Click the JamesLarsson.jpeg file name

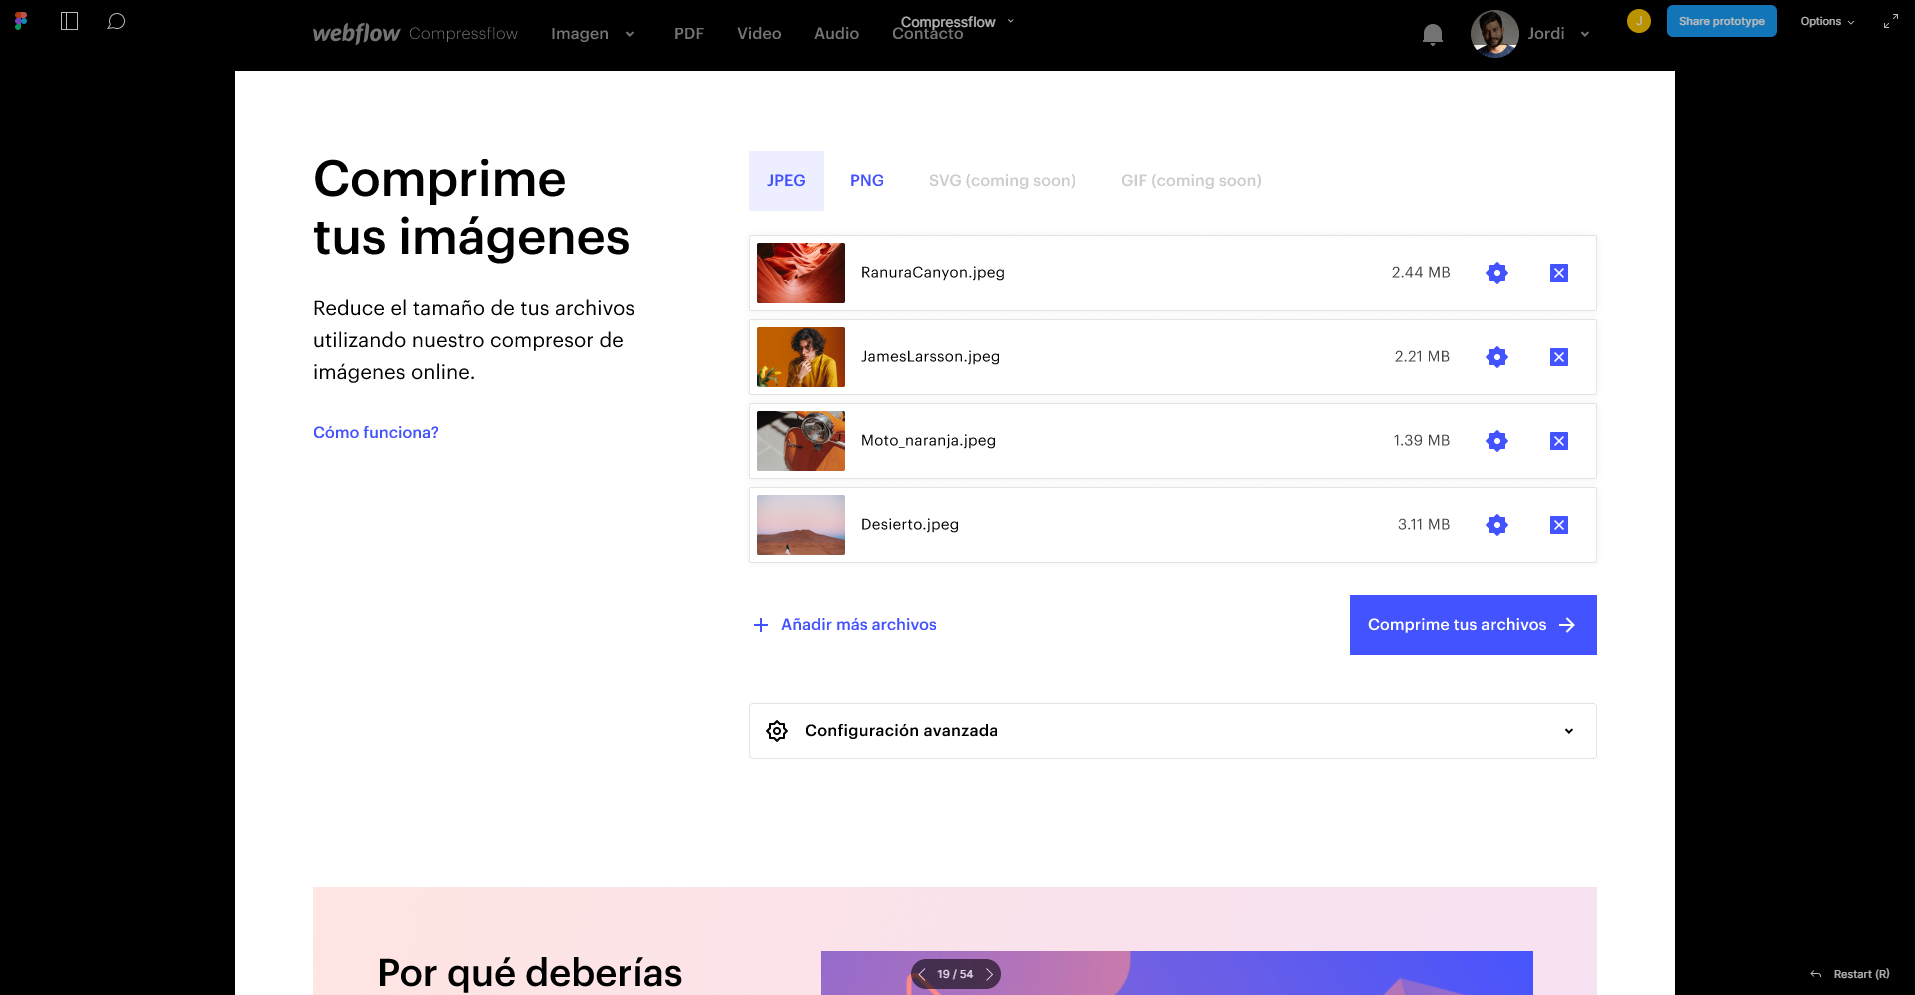coord(930,357)
